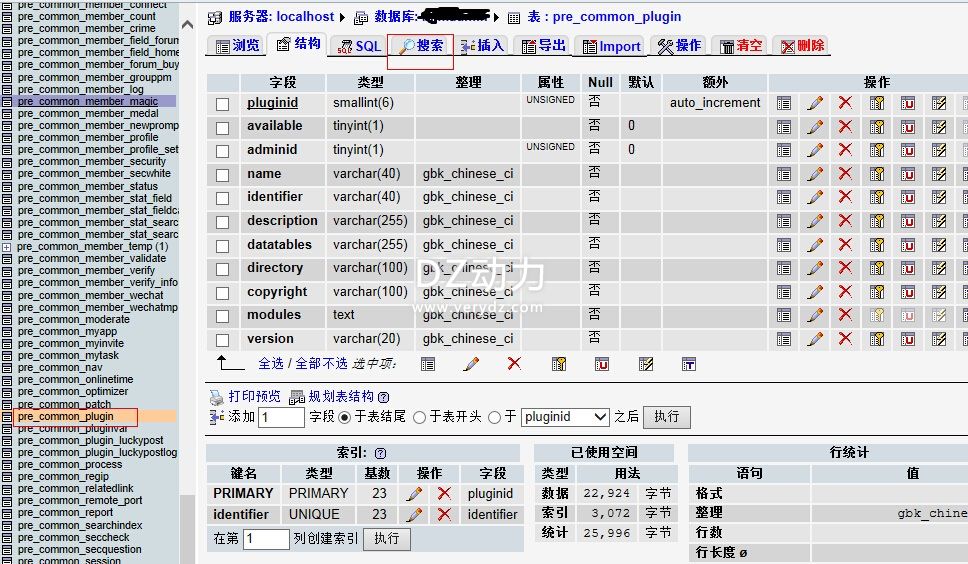Screen dimensions: 968x564
Task: Click the browse icon for pluginid field
Action: coord(784,103)
